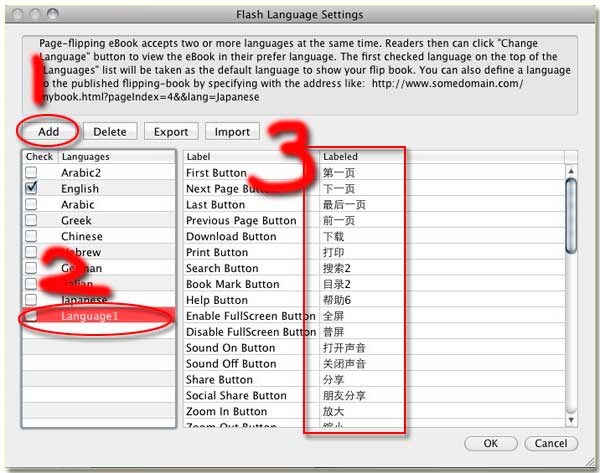Select the First Button label row
Image resolution: width=600 pixels, height=473 pixels.
[374, 173]
